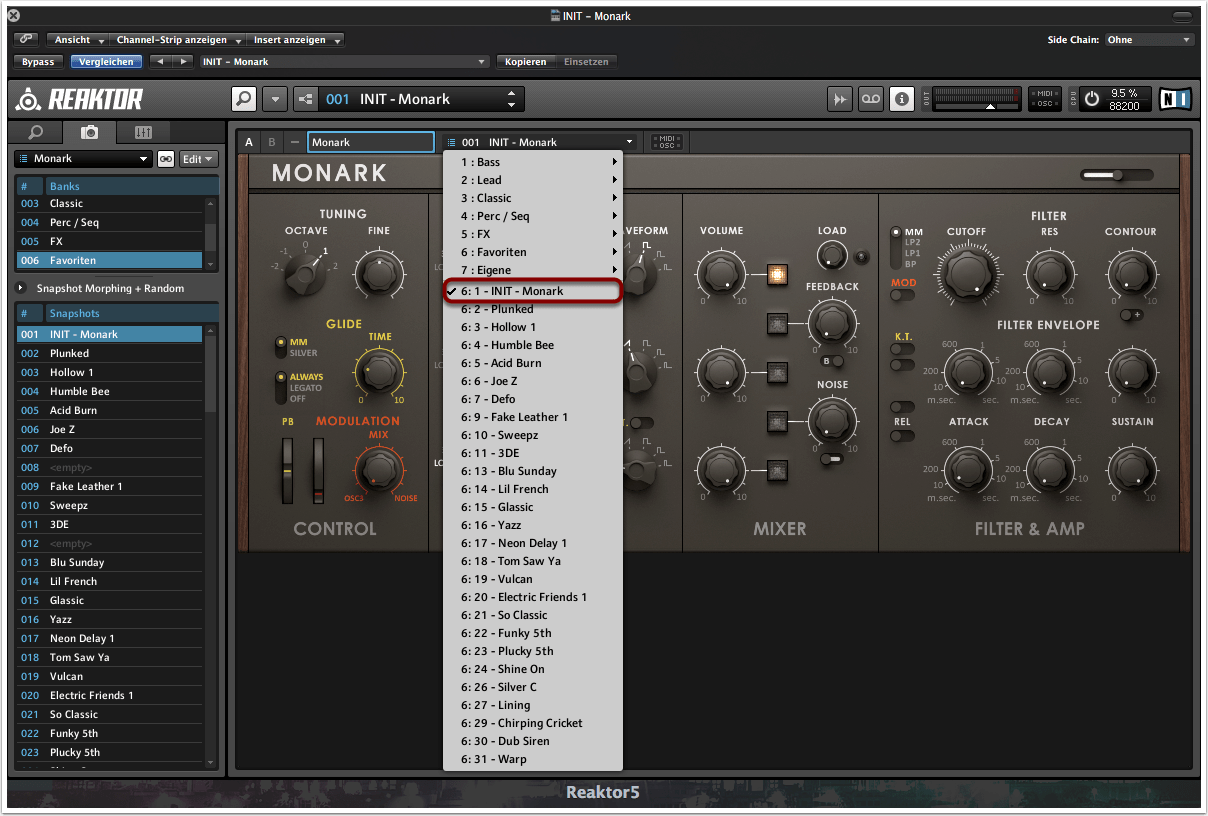Click the Kopieren button

525,62
